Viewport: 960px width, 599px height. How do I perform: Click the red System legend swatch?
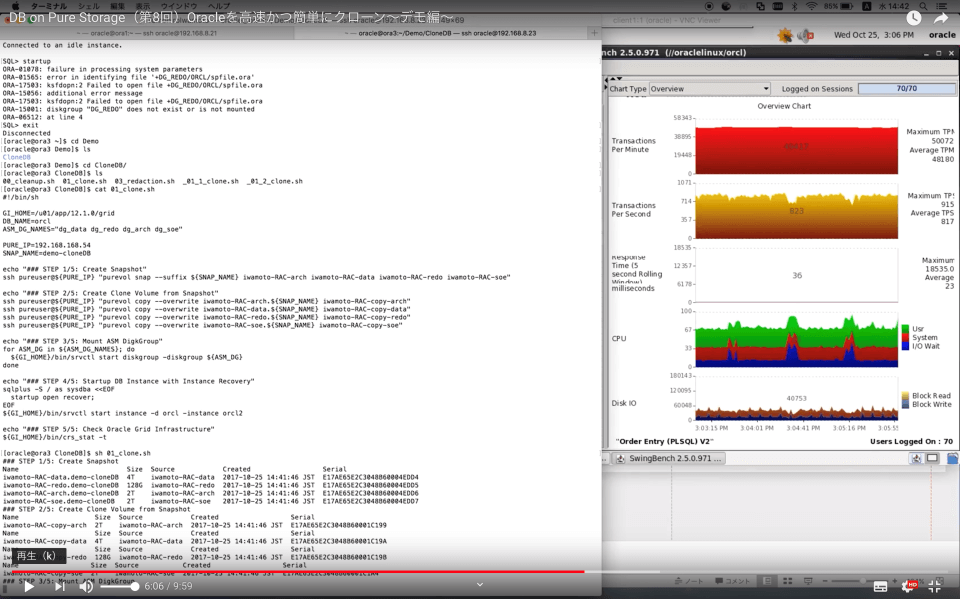pyautogui.click(x=906, y=337)
